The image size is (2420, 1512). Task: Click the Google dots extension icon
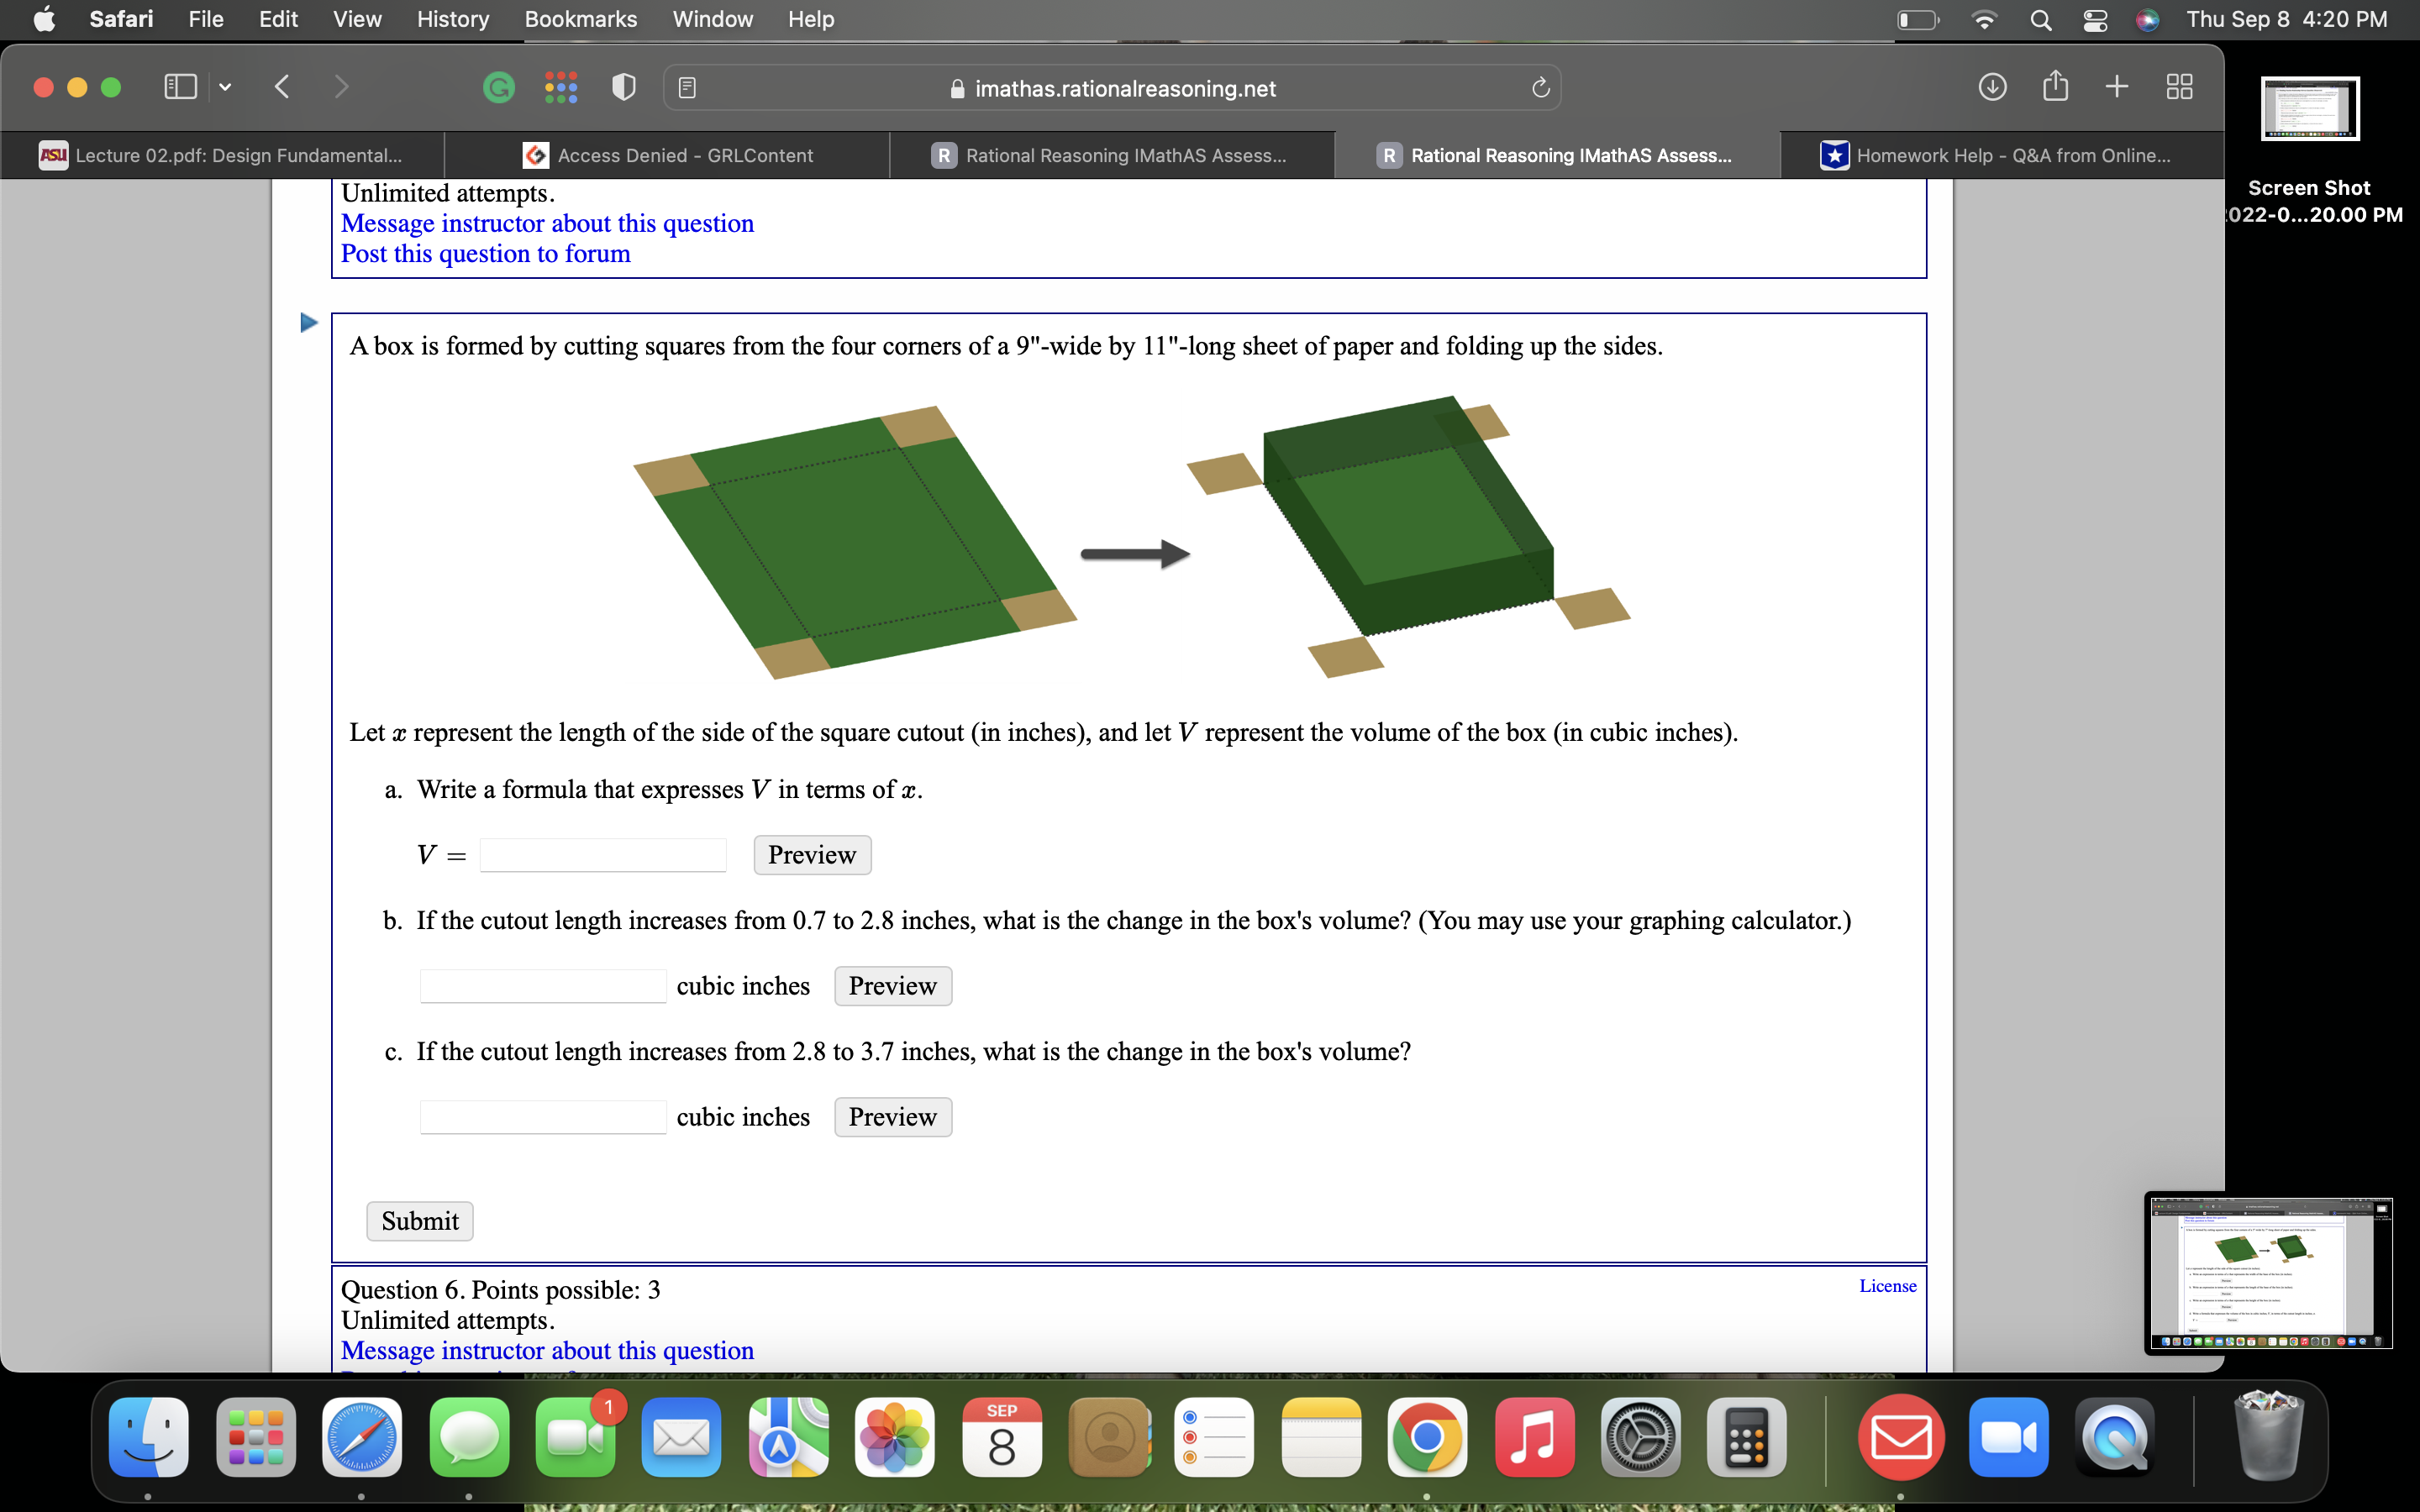point(561,87)
